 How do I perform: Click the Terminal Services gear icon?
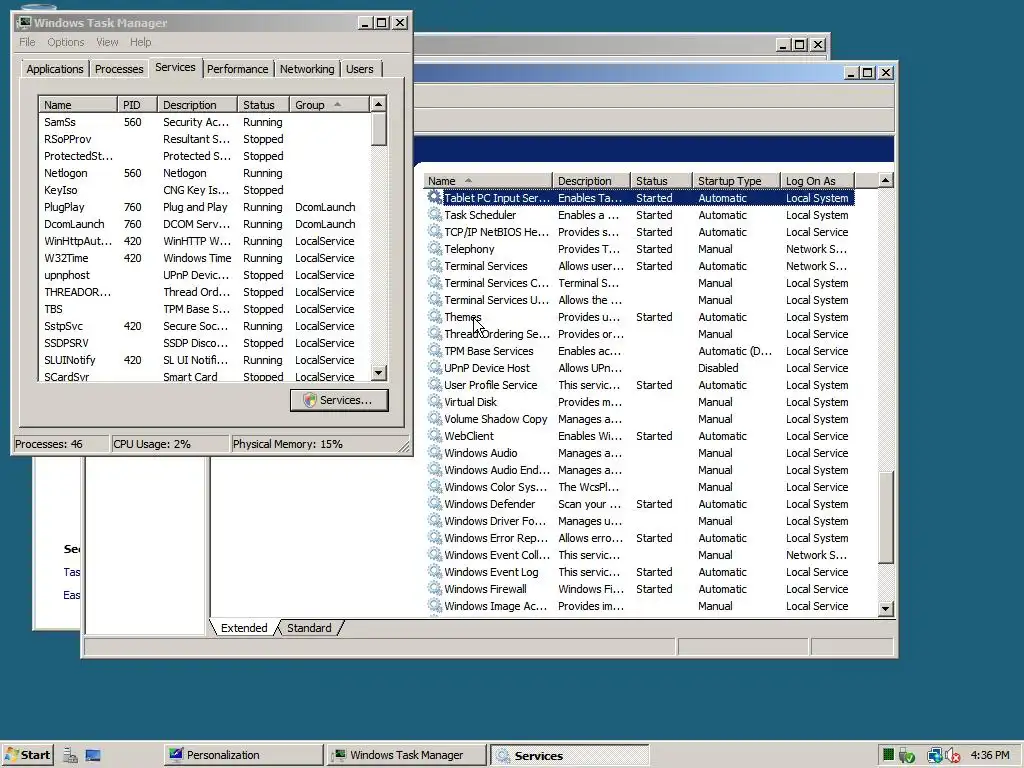434,265
